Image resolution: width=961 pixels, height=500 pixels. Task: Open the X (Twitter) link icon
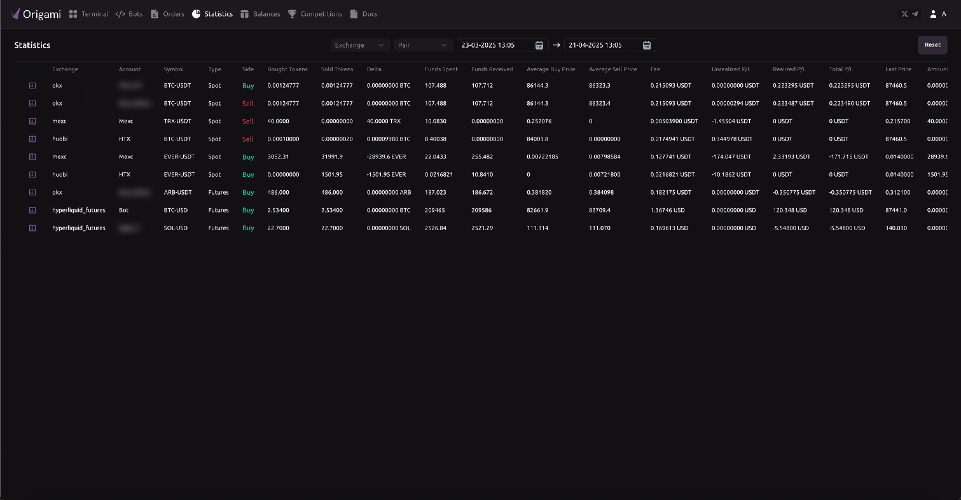point(904,14)
